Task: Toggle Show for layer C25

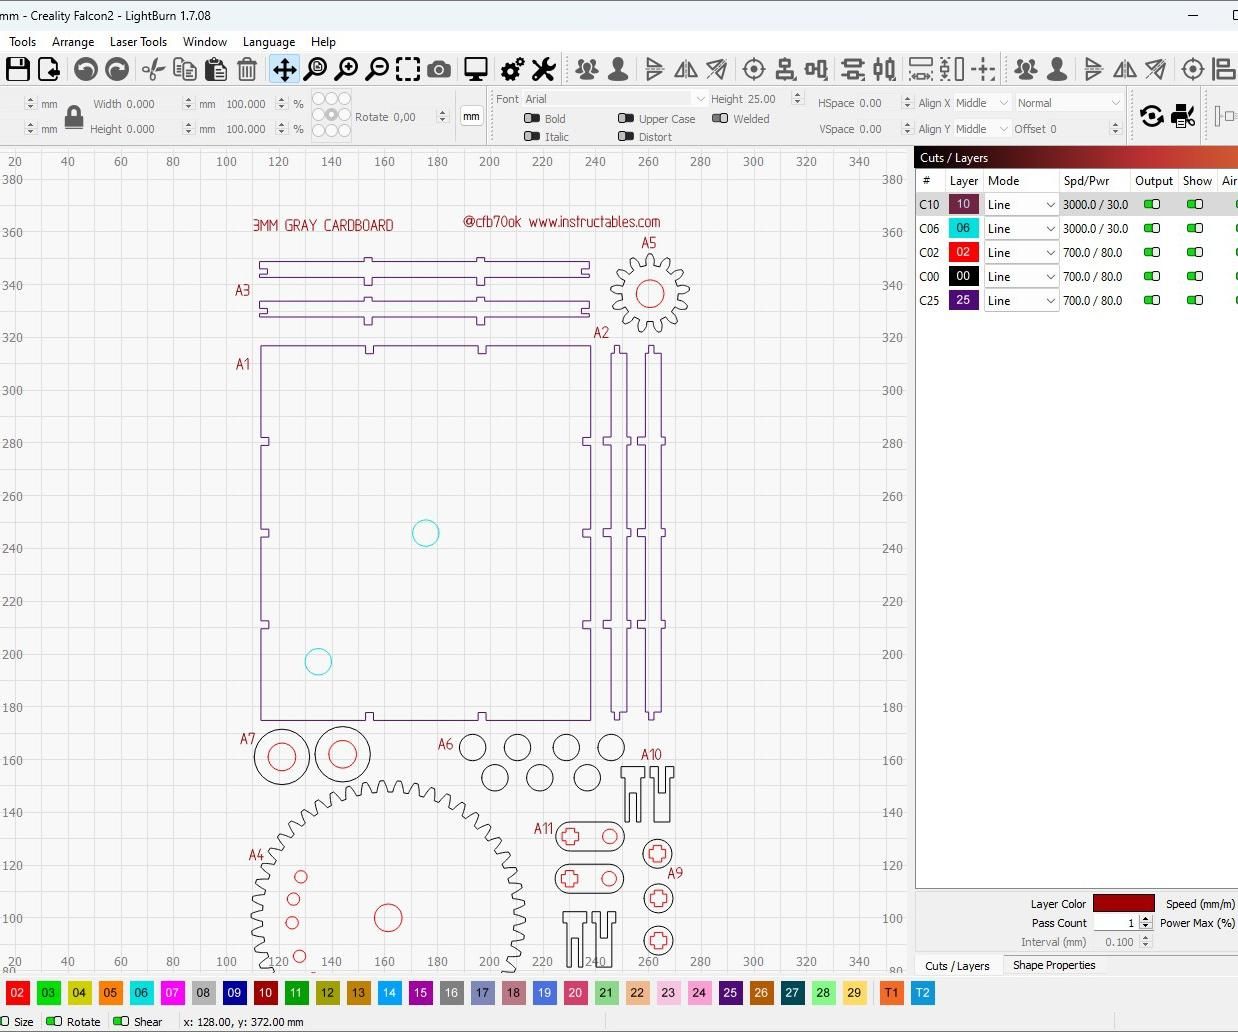Action: (x=1195, y=300)
